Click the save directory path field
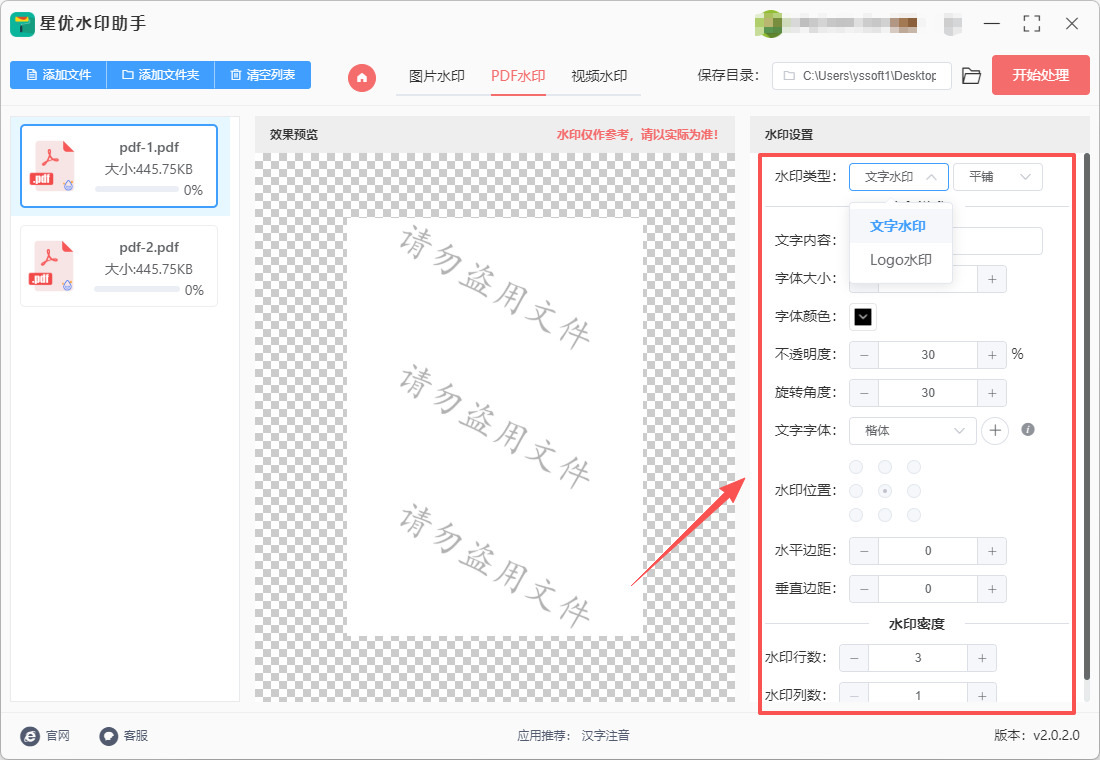Image resolution: width=1100 pixels, height=760 pixels. (861, 76)
